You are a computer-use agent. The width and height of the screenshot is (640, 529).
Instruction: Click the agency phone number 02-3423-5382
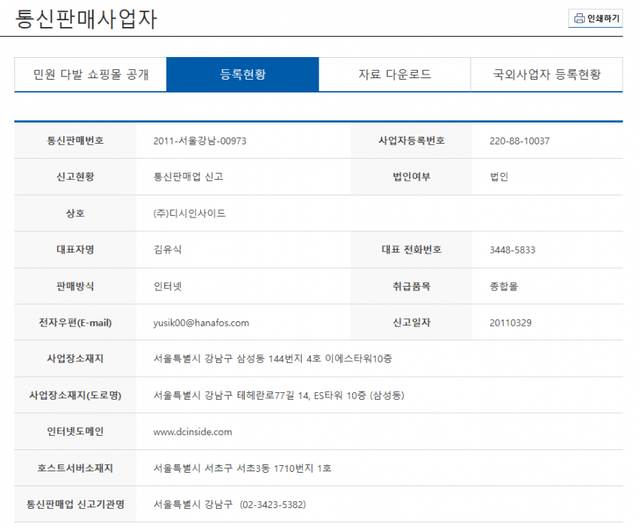pyautogui.click(x=268, y=505)
